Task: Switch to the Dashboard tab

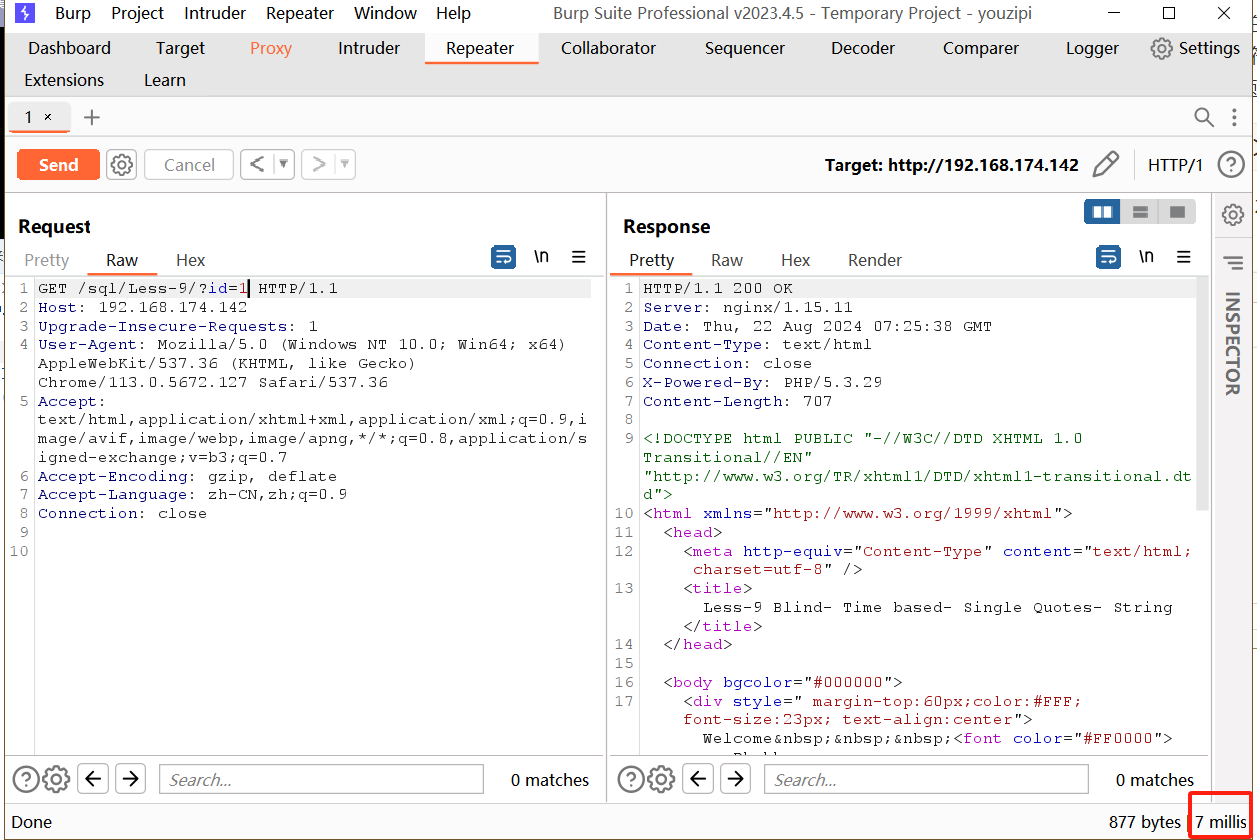Action: pyautogui.click(x=70, y=48)
